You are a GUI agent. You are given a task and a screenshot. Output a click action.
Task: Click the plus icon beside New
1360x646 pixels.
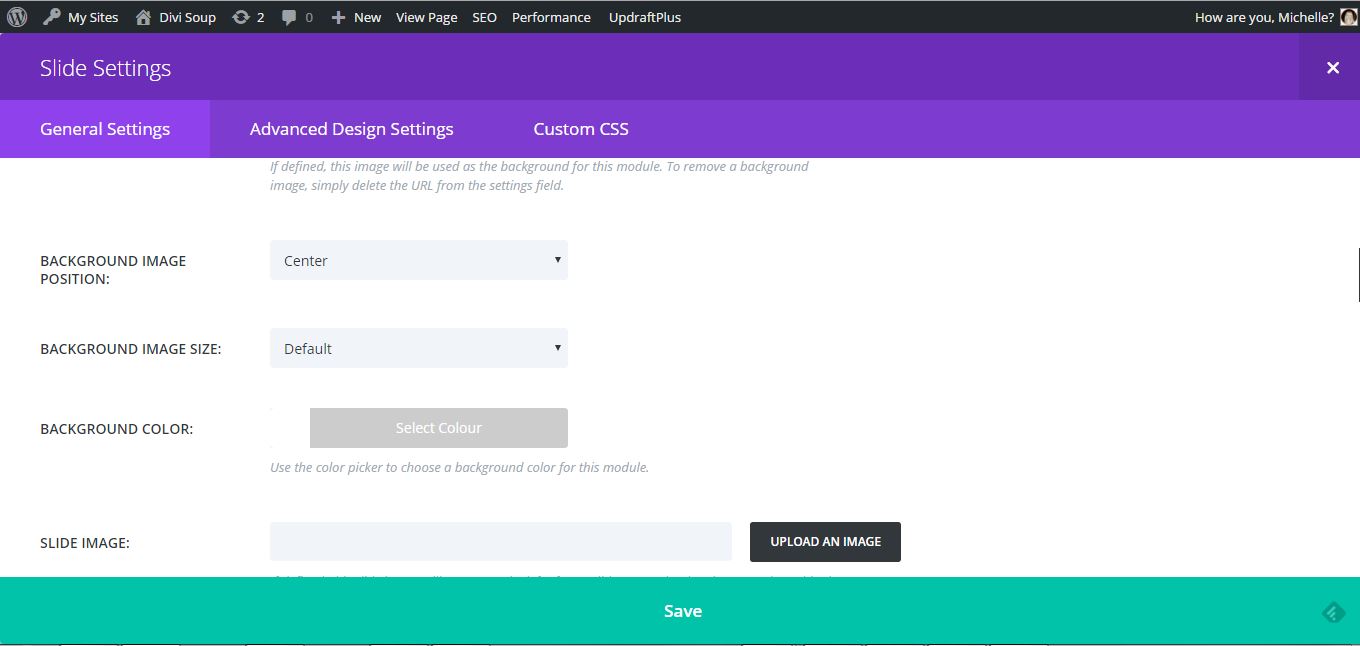point(338,17)
